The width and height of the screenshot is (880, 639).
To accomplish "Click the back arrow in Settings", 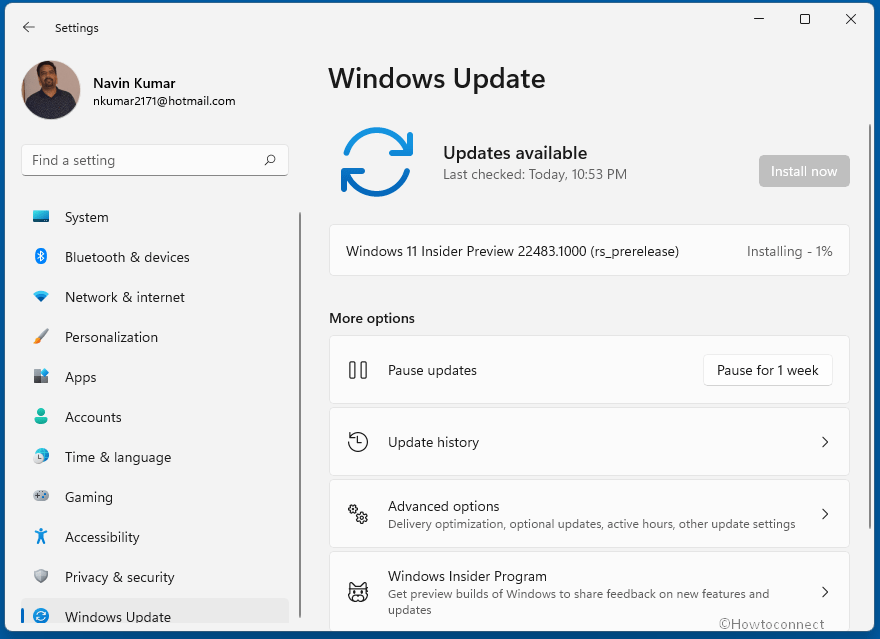I will pos(29,27).
